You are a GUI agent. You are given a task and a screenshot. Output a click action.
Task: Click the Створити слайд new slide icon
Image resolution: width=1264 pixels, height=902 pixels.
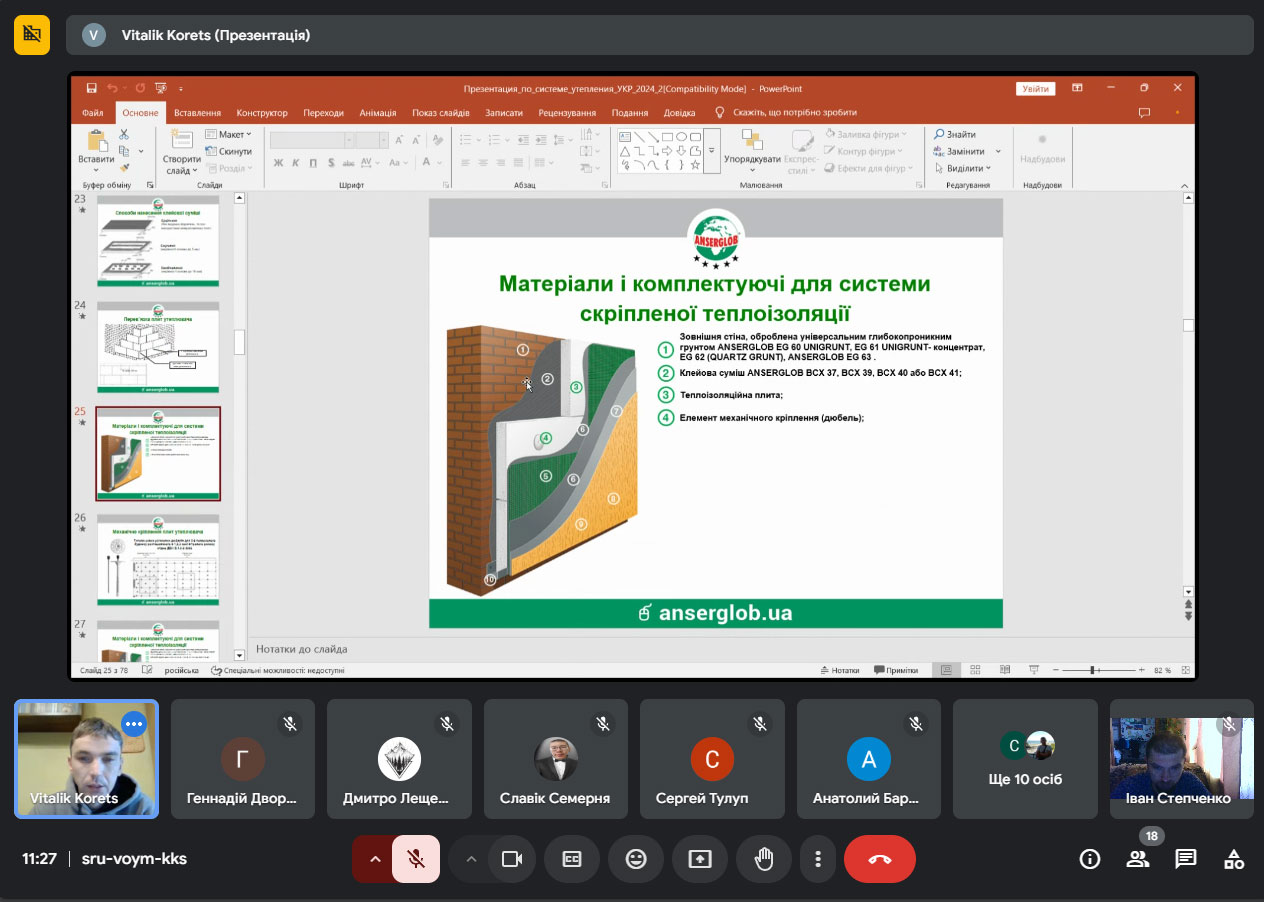(x=181, y=140)
